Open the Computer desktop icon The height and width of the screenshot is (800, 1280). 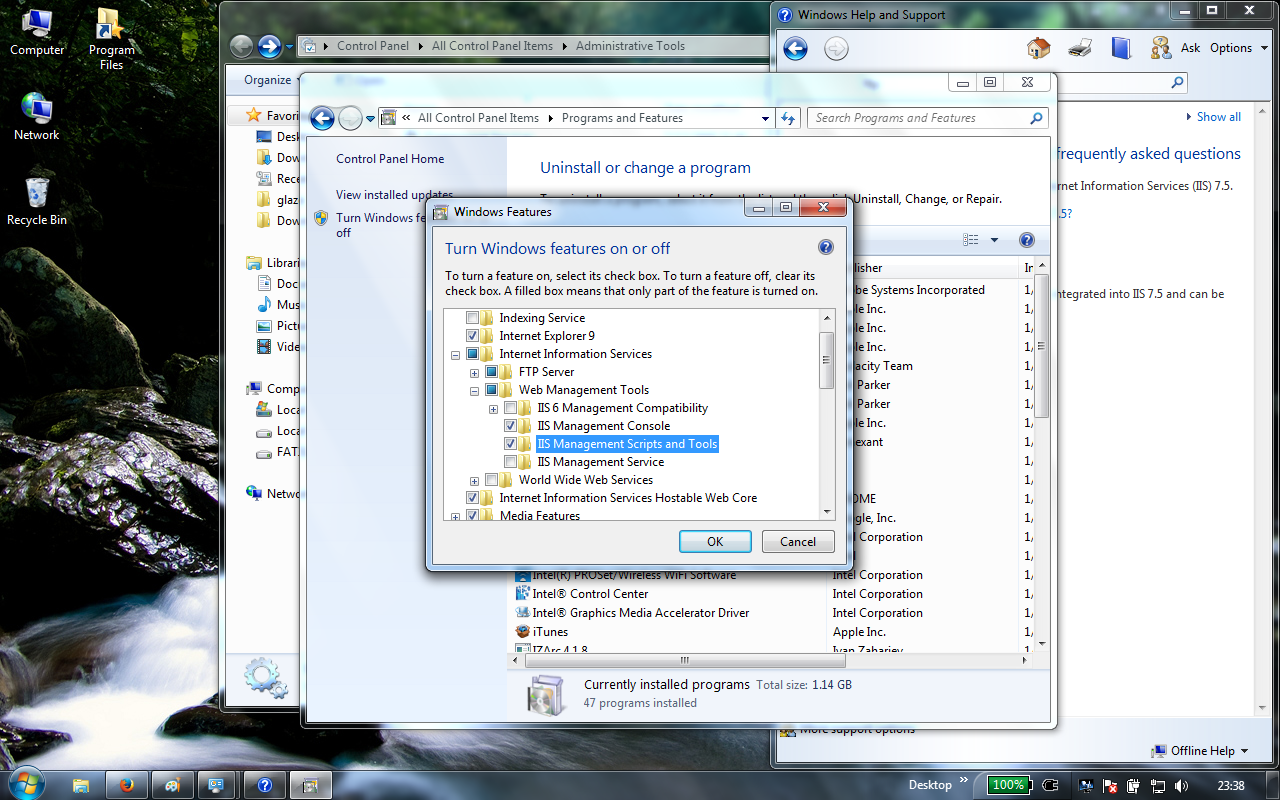(x=37, y=32)
